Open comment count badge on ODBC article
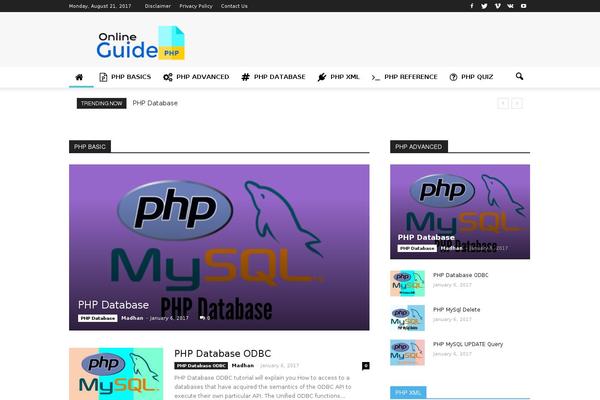The image size is (600, 400). [365, 366]
